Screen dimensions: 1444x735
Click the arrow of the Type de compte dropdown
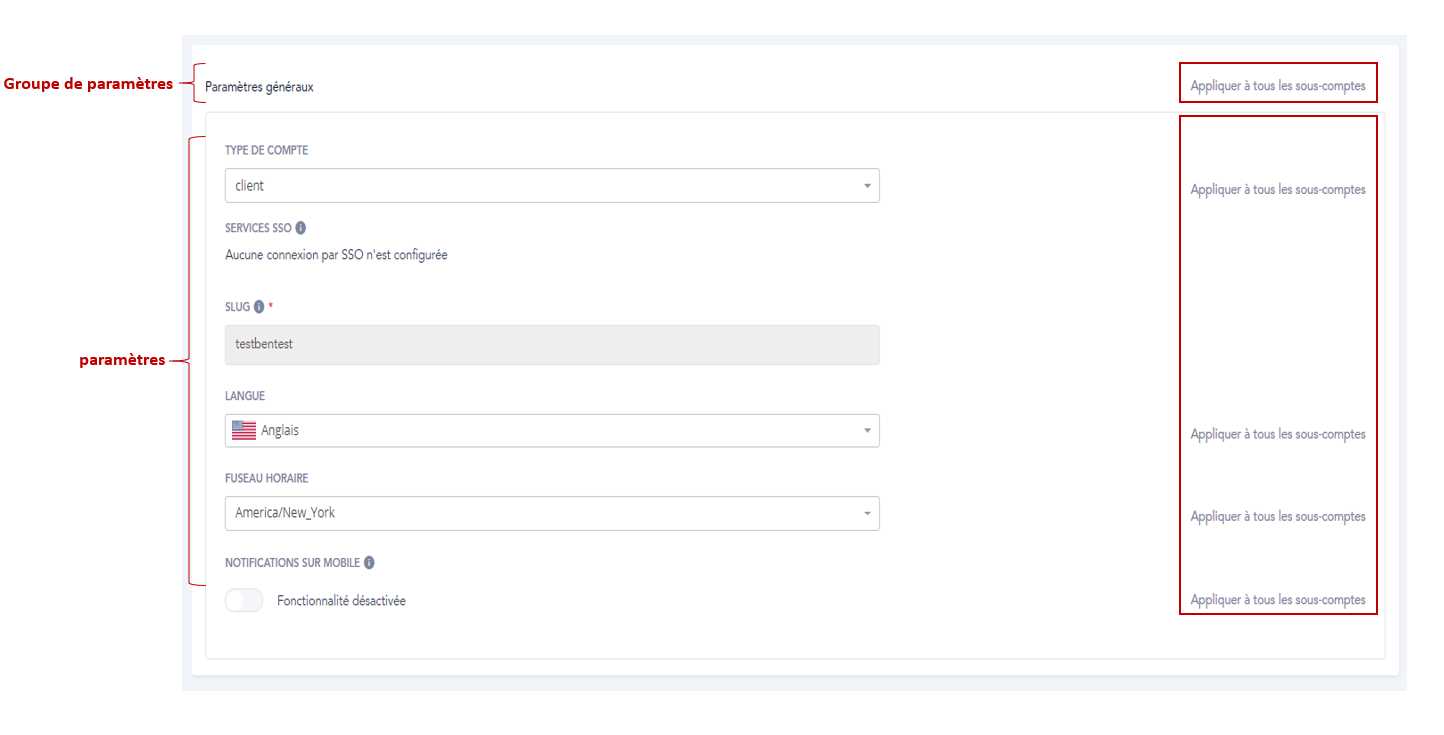tap(866, 186)
